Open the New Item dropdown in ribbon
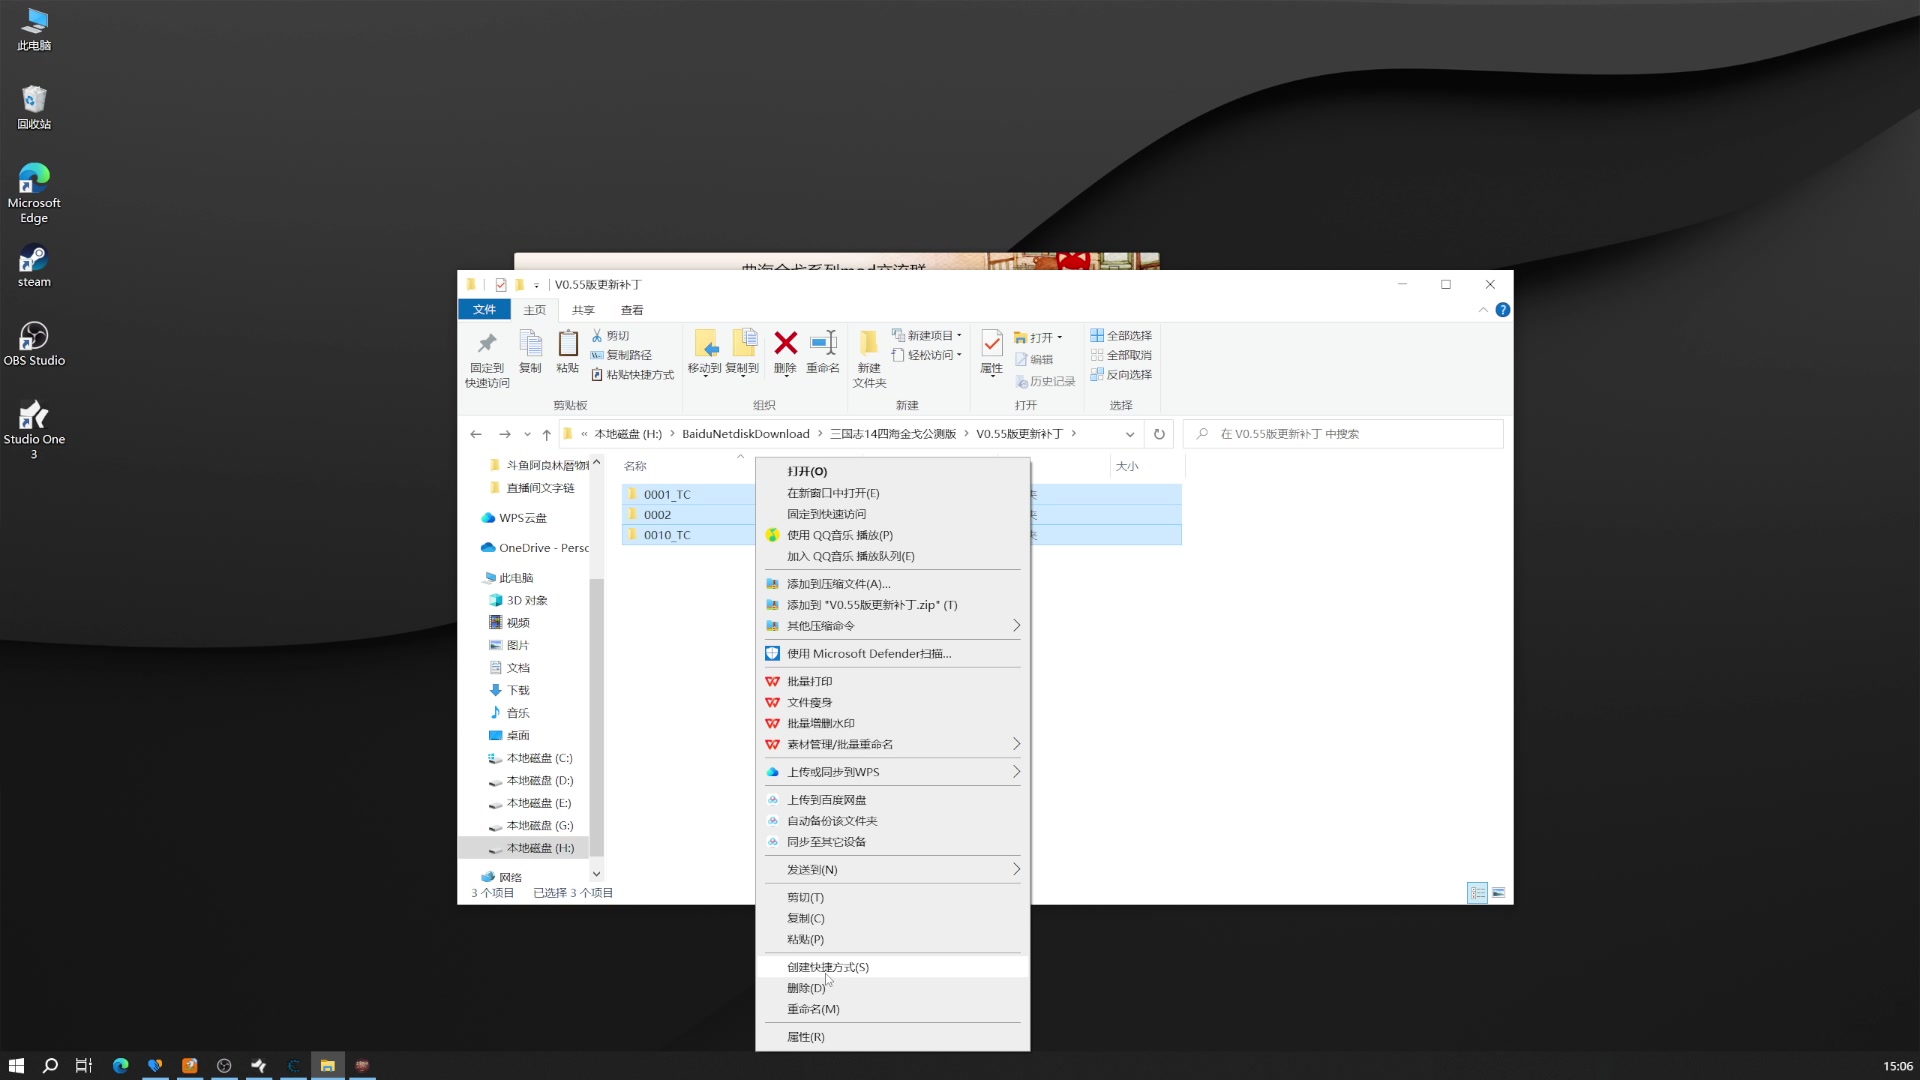1920x1080 pixels. point(927,336)
